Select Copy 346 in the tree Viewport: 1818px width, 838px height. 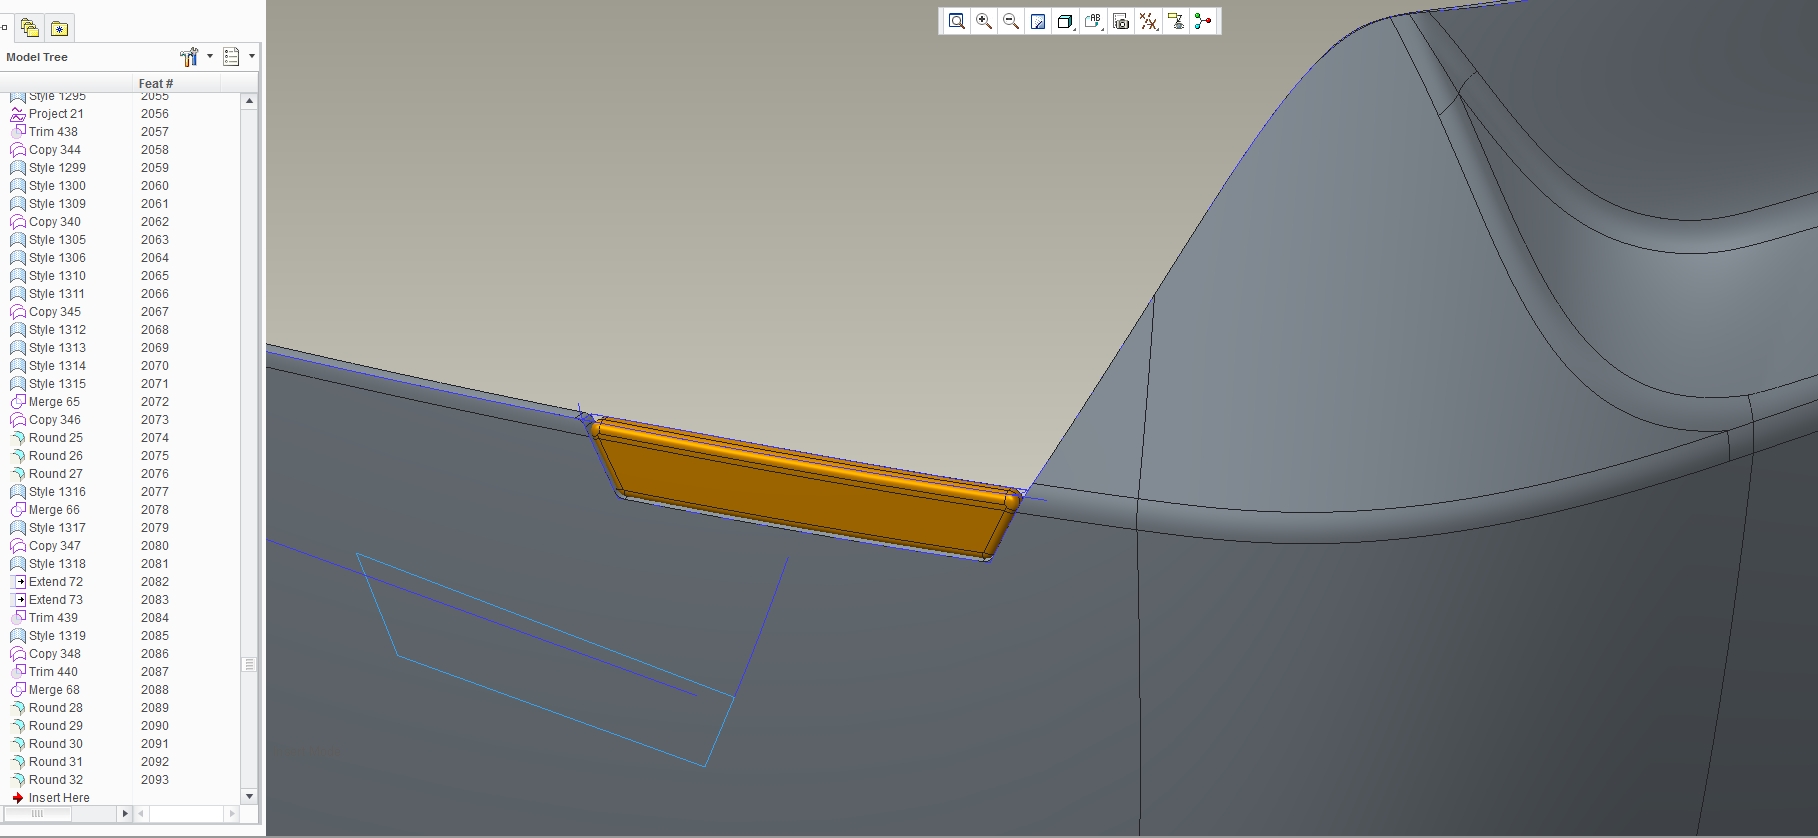(x=55, y=420)
